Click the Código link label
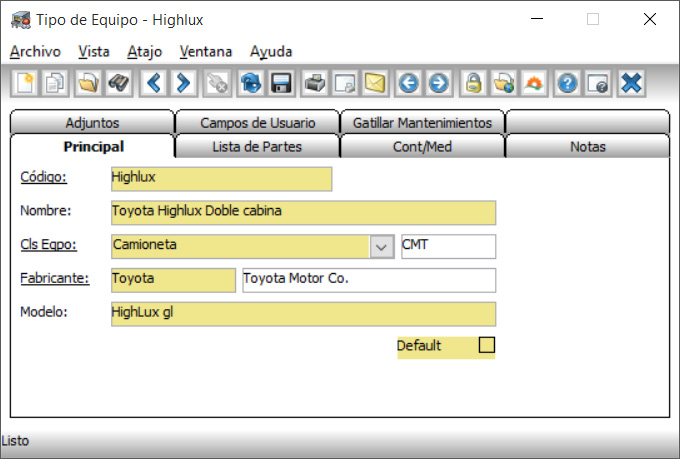 [43, 177]
